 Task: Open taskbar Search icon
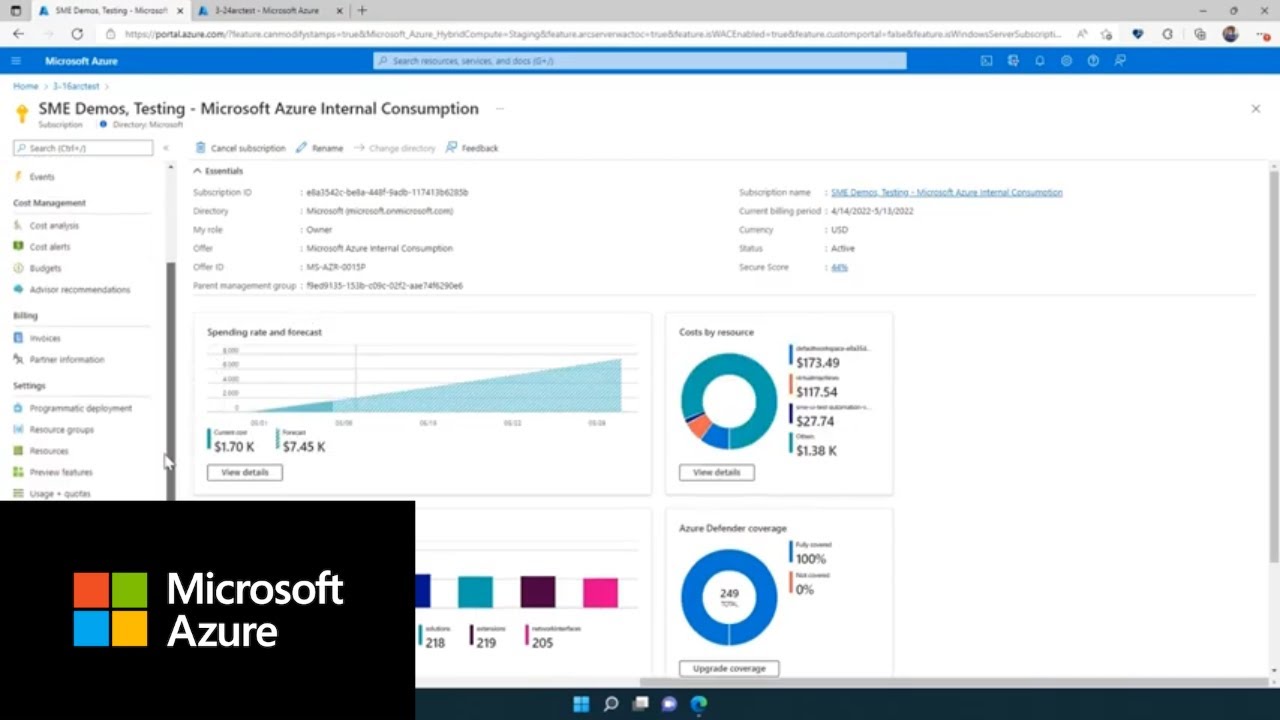pyautogui.click(x=611, y=704)
